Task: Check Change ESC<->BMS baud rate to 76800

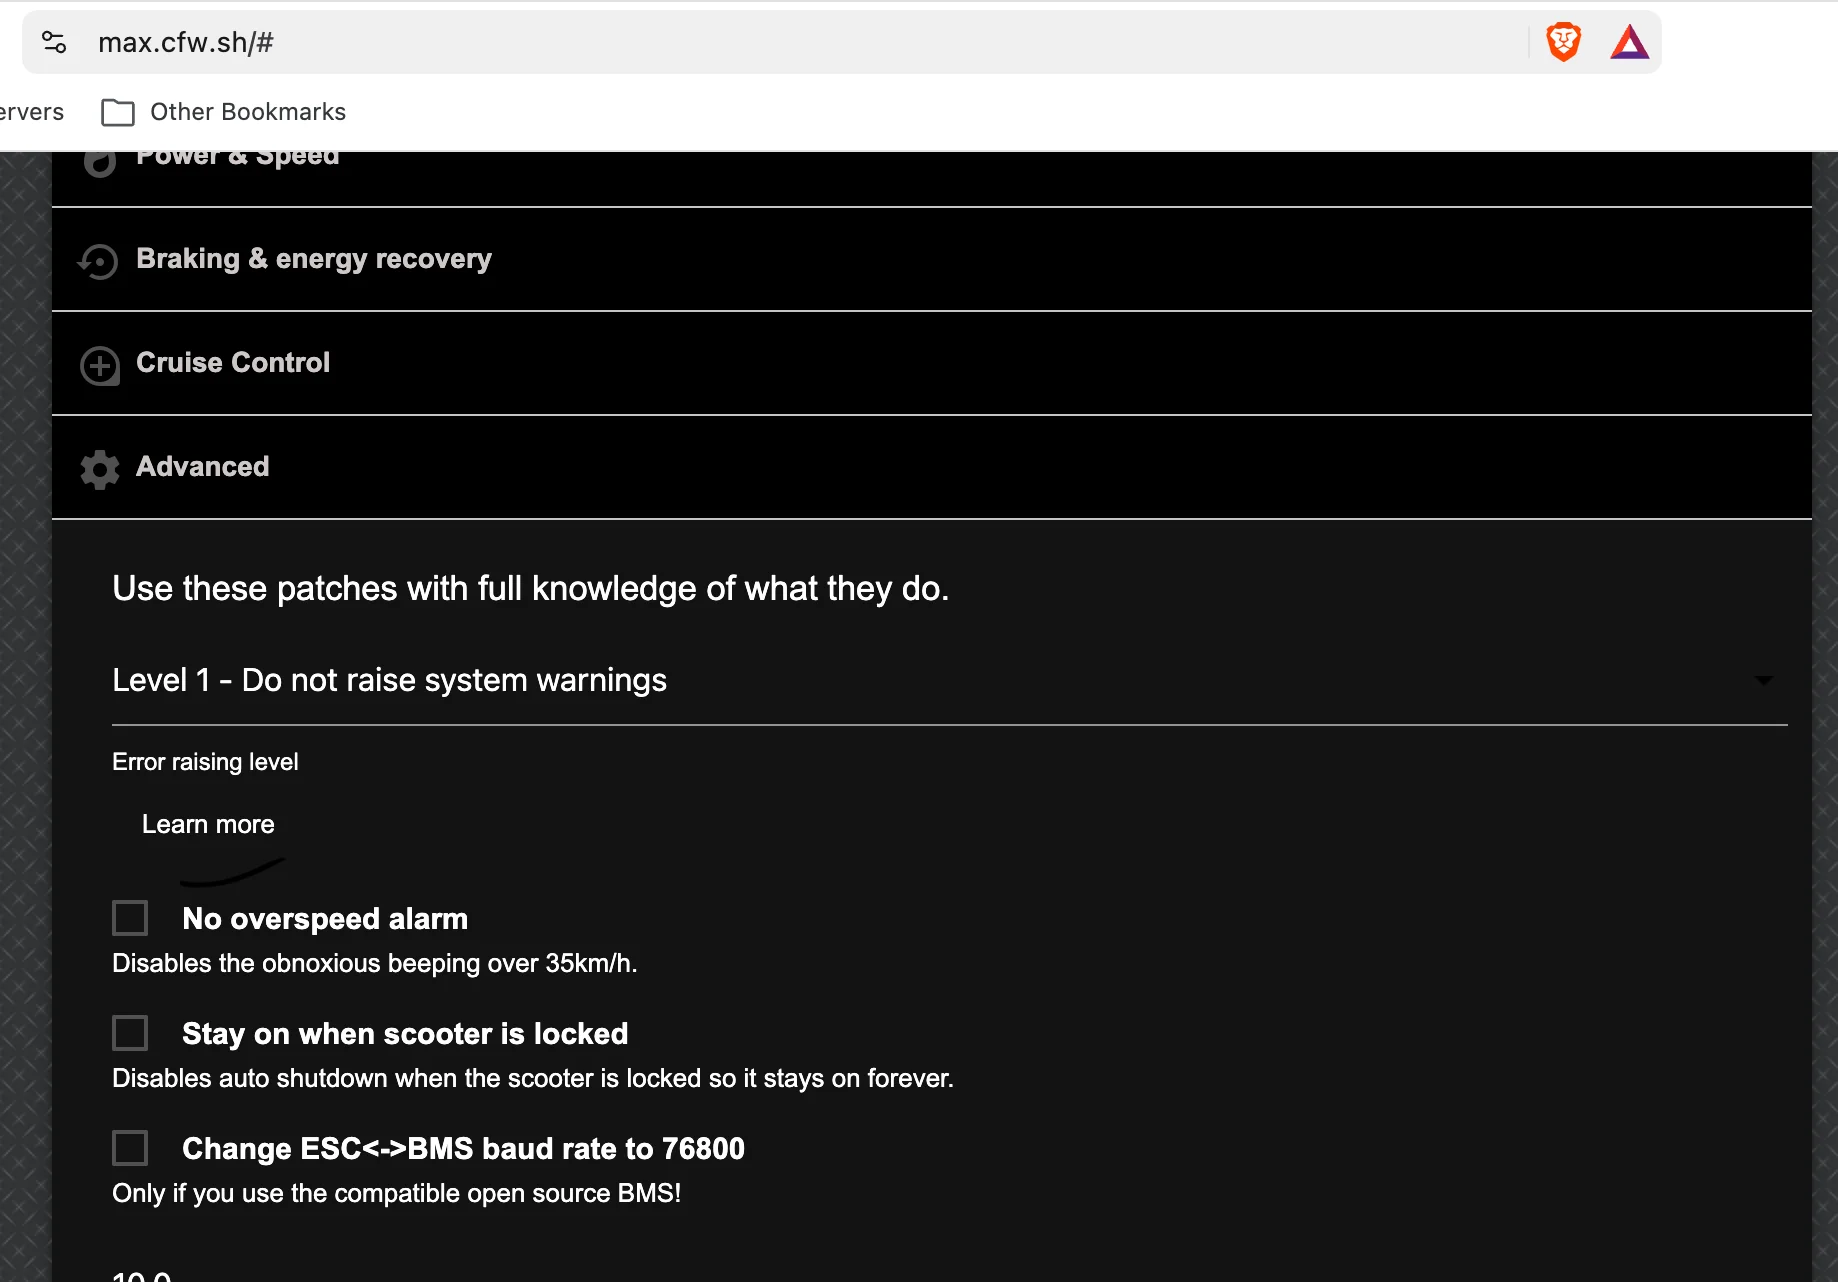Action: (130, 1148)
